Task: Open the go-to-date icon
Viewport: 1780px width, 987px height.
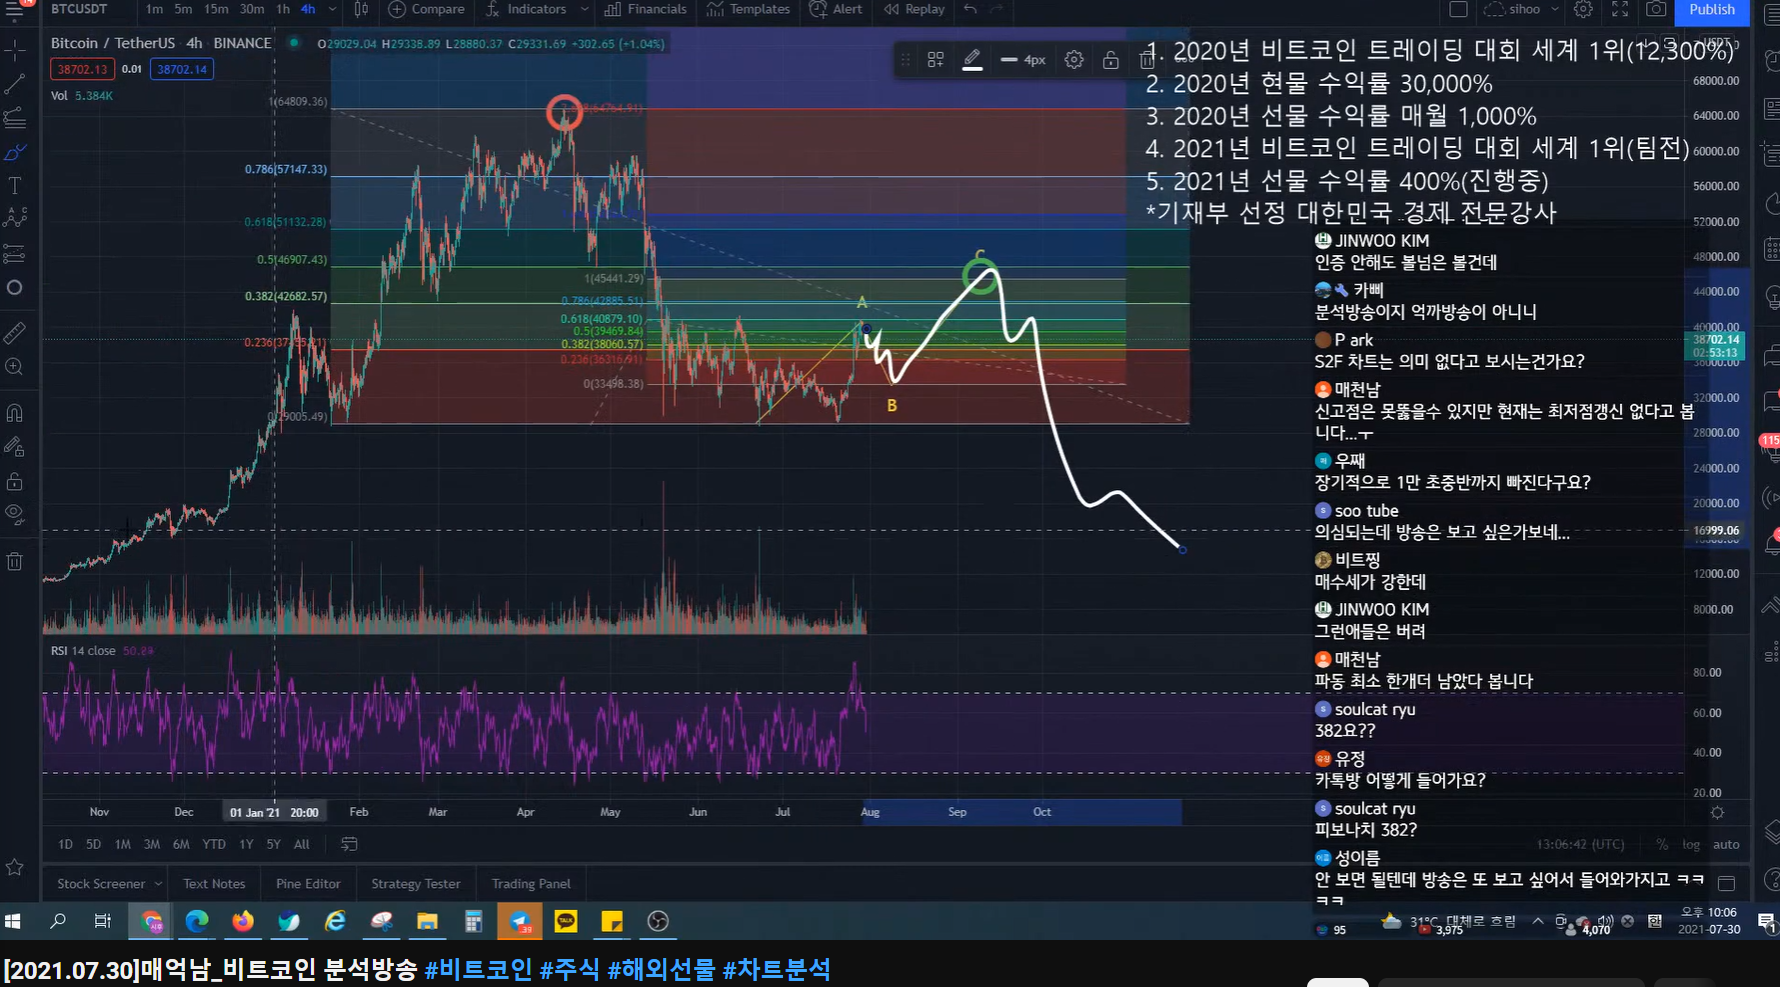Action: click(349, 844)
